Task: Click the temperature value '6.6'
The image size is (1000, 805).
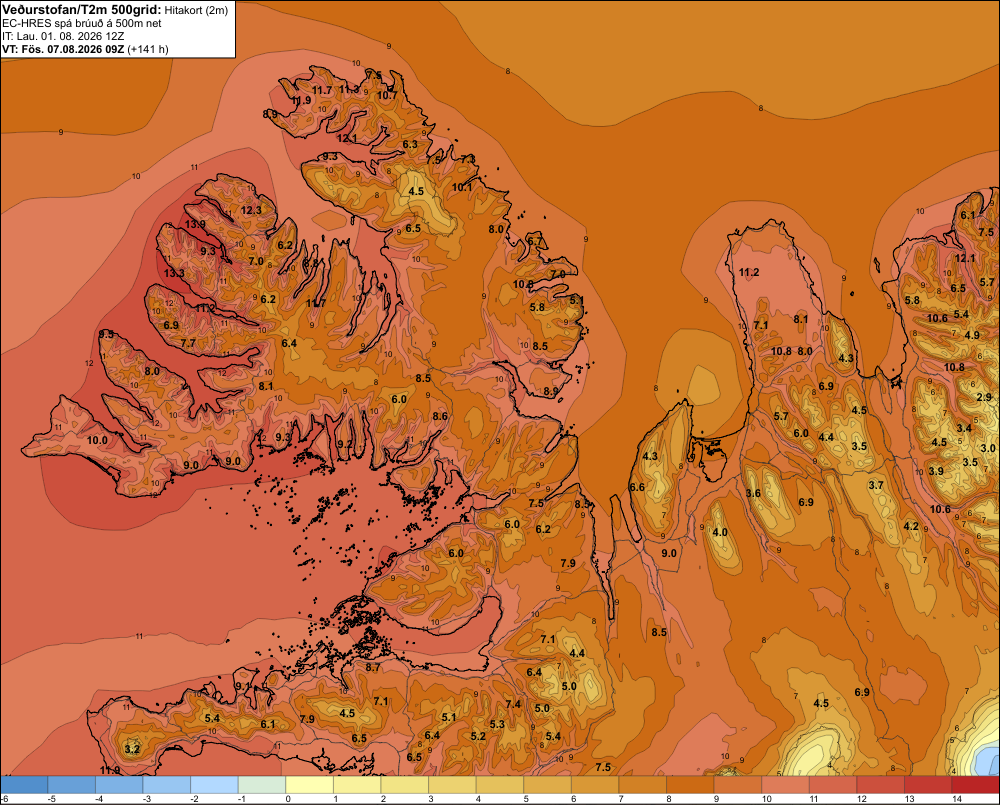Action: click(x=637, y=487)
